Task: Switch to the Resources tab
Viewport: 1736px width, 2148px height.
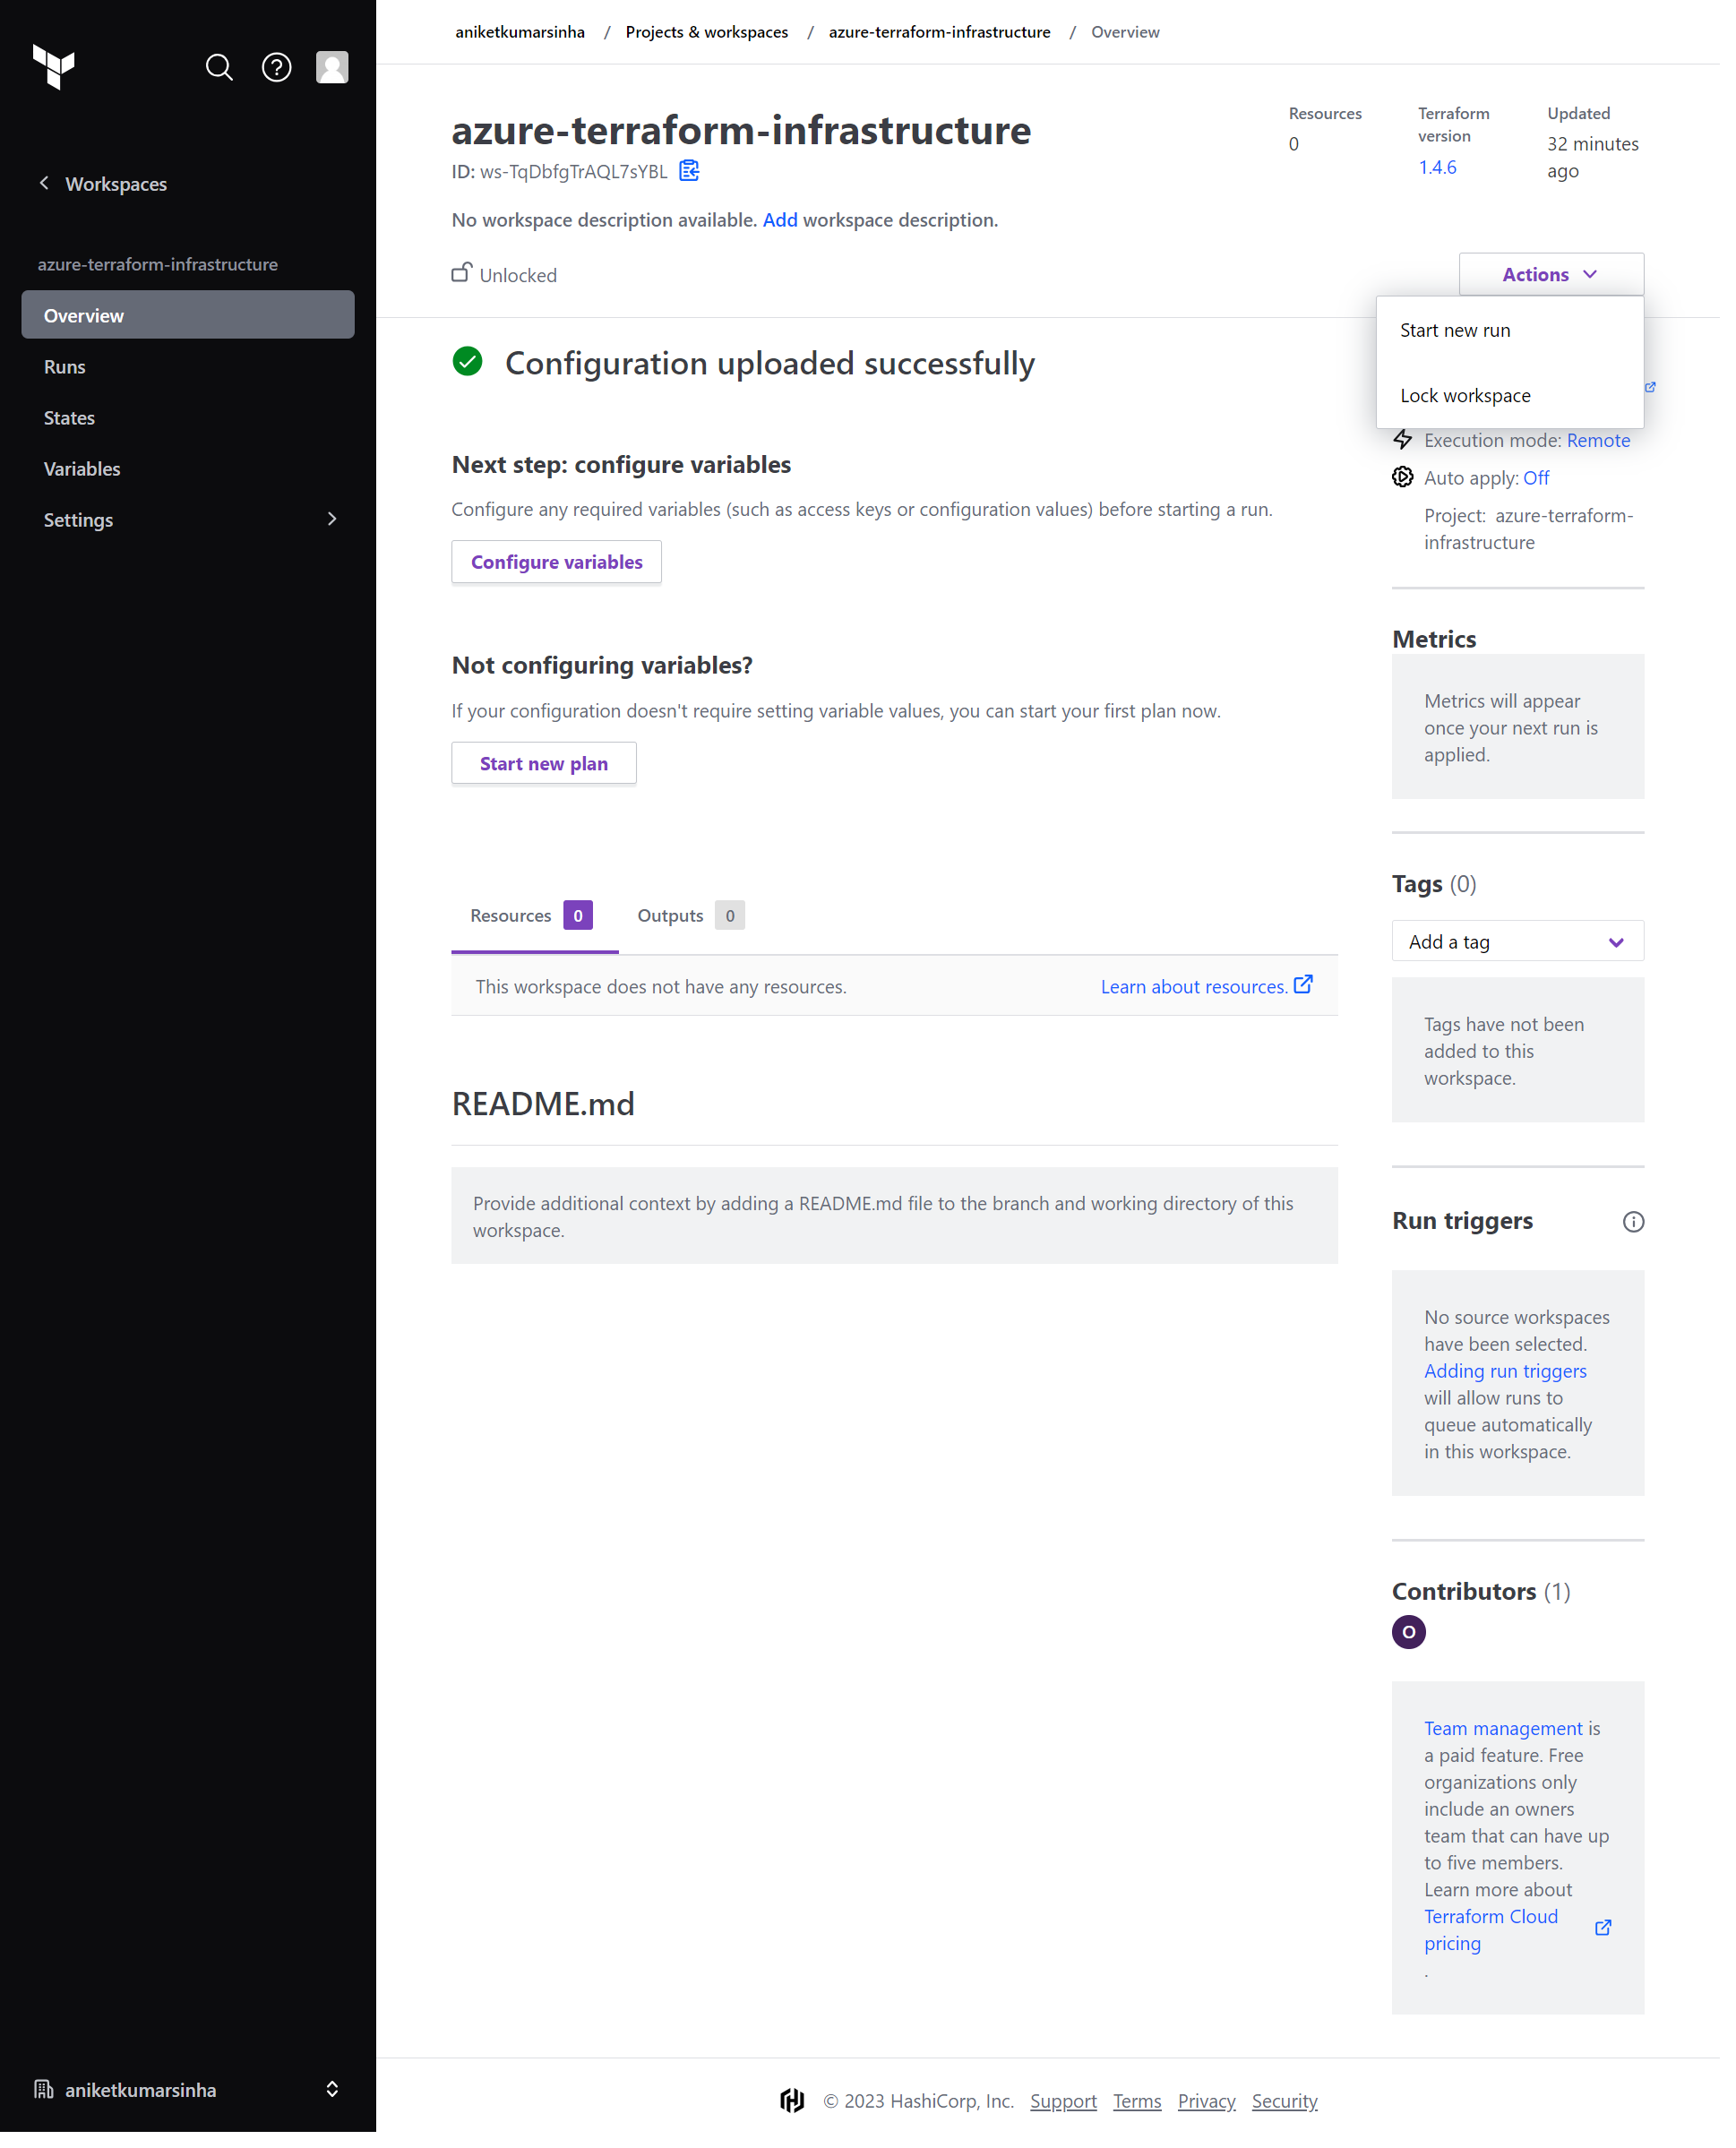Action: pos(539,924)
